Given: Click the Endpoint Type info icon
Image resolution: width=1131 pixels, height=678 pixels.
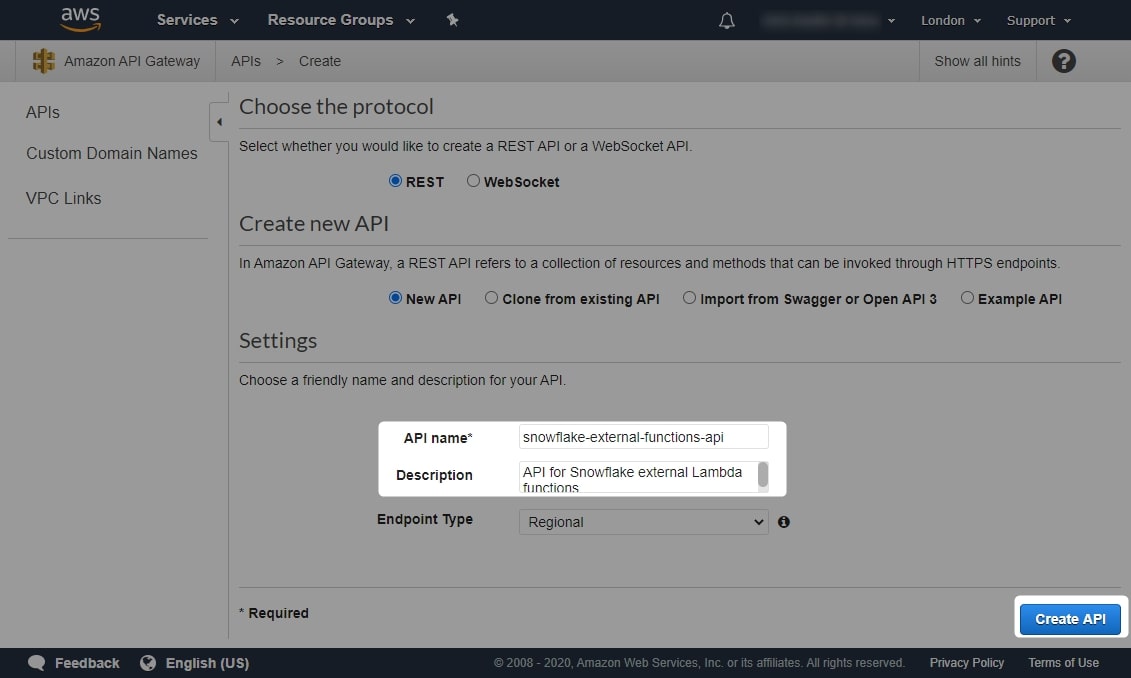Looking at the screenshot, I should coord(784,521).
